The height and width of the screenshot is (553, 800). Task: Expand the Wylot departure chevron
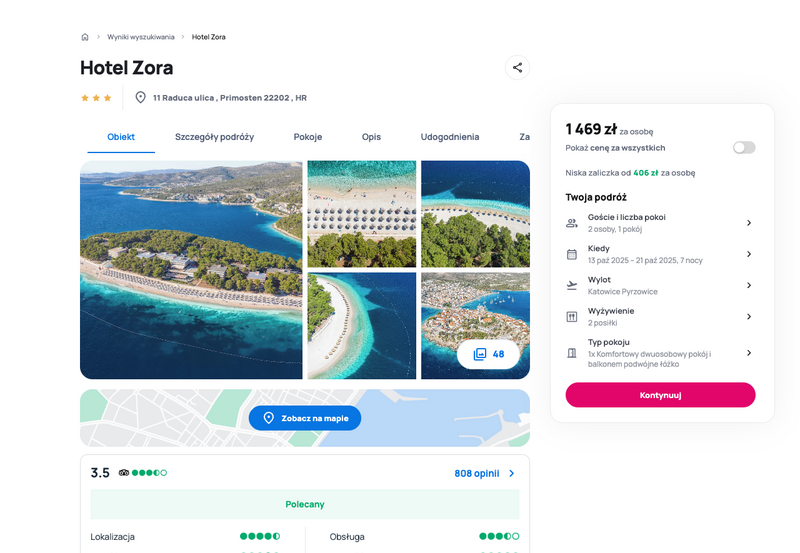tap(749, 285)
